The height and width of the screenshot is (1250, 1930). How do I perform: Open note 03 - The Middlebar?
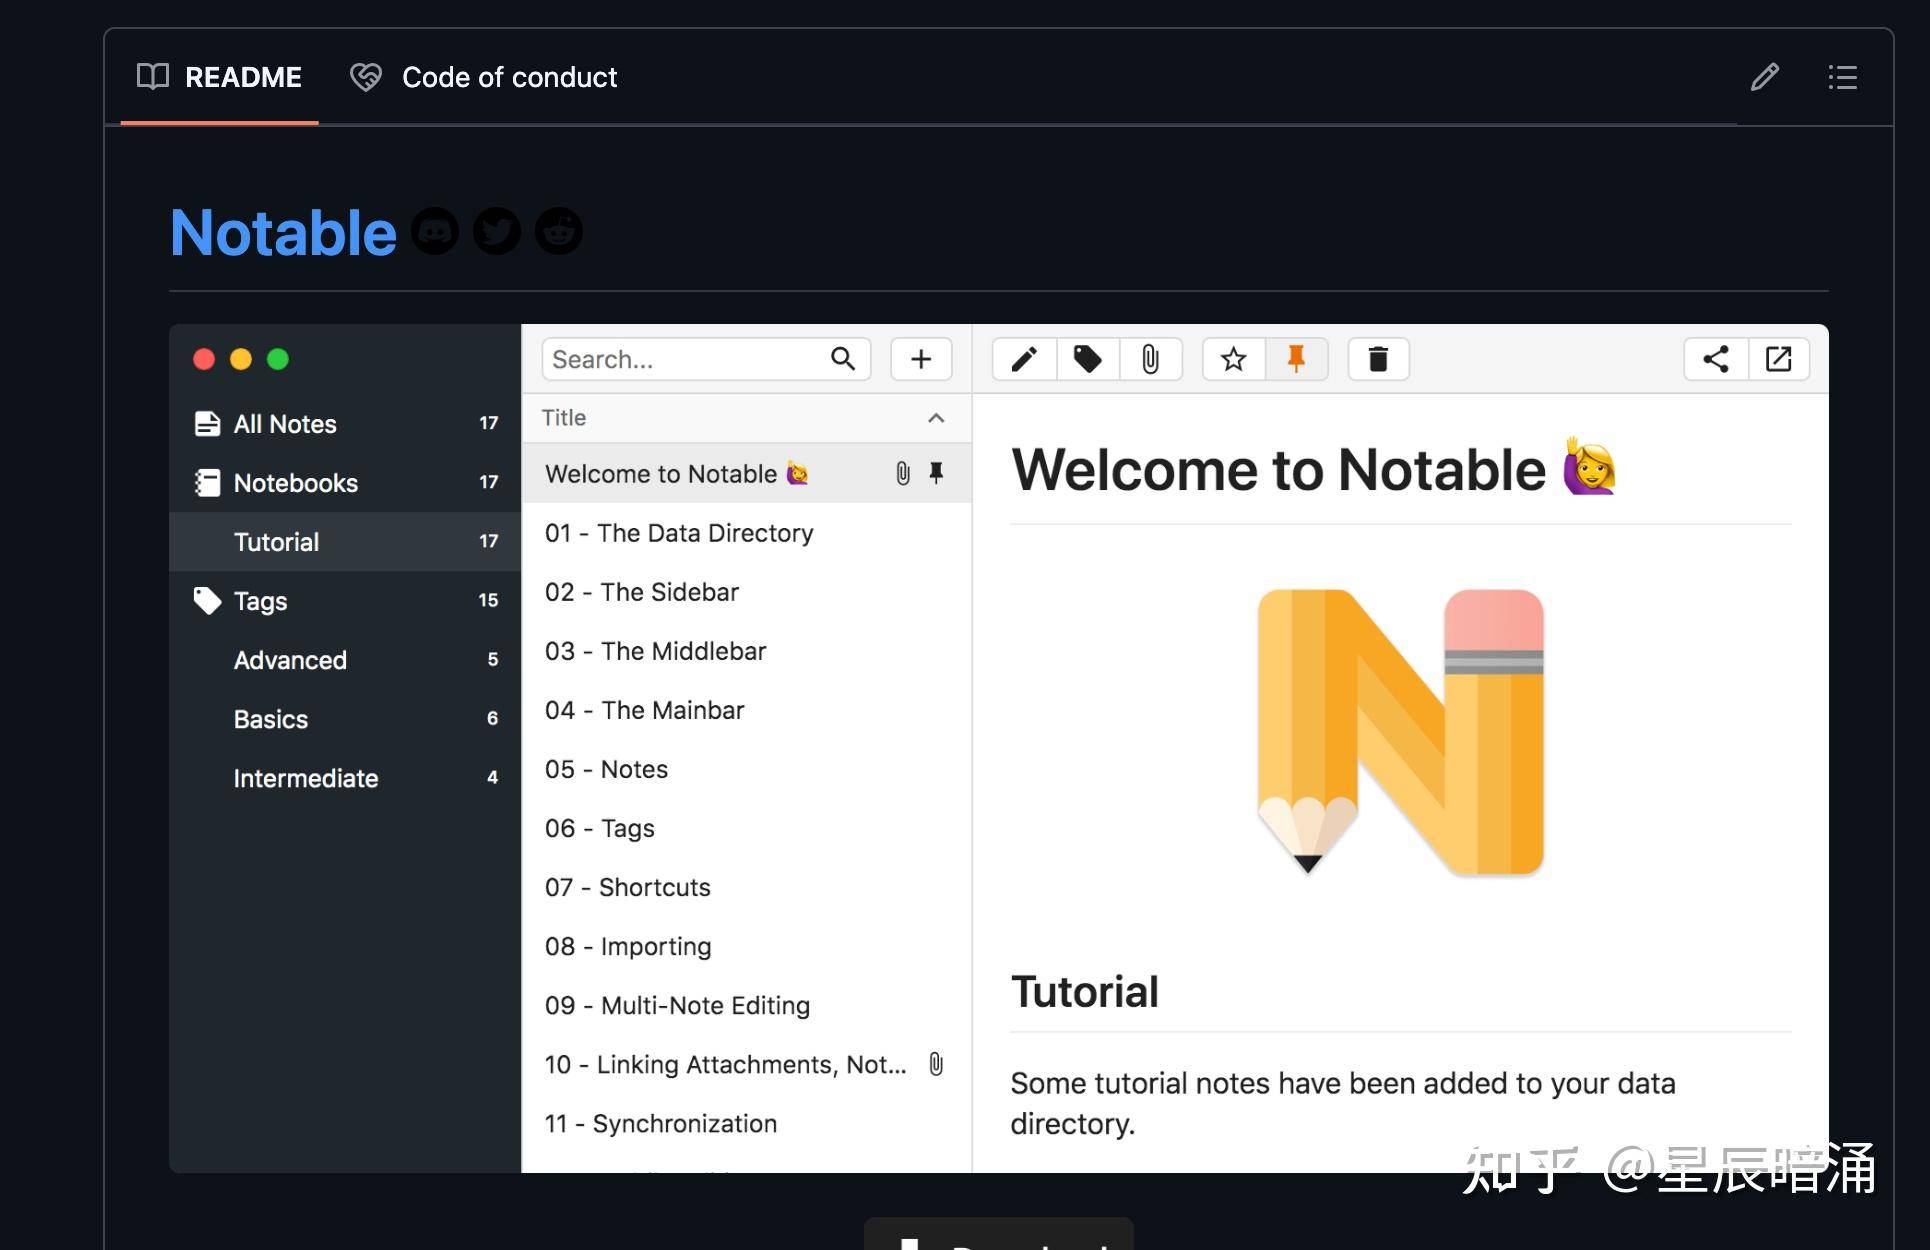click(x=746, y=651)
